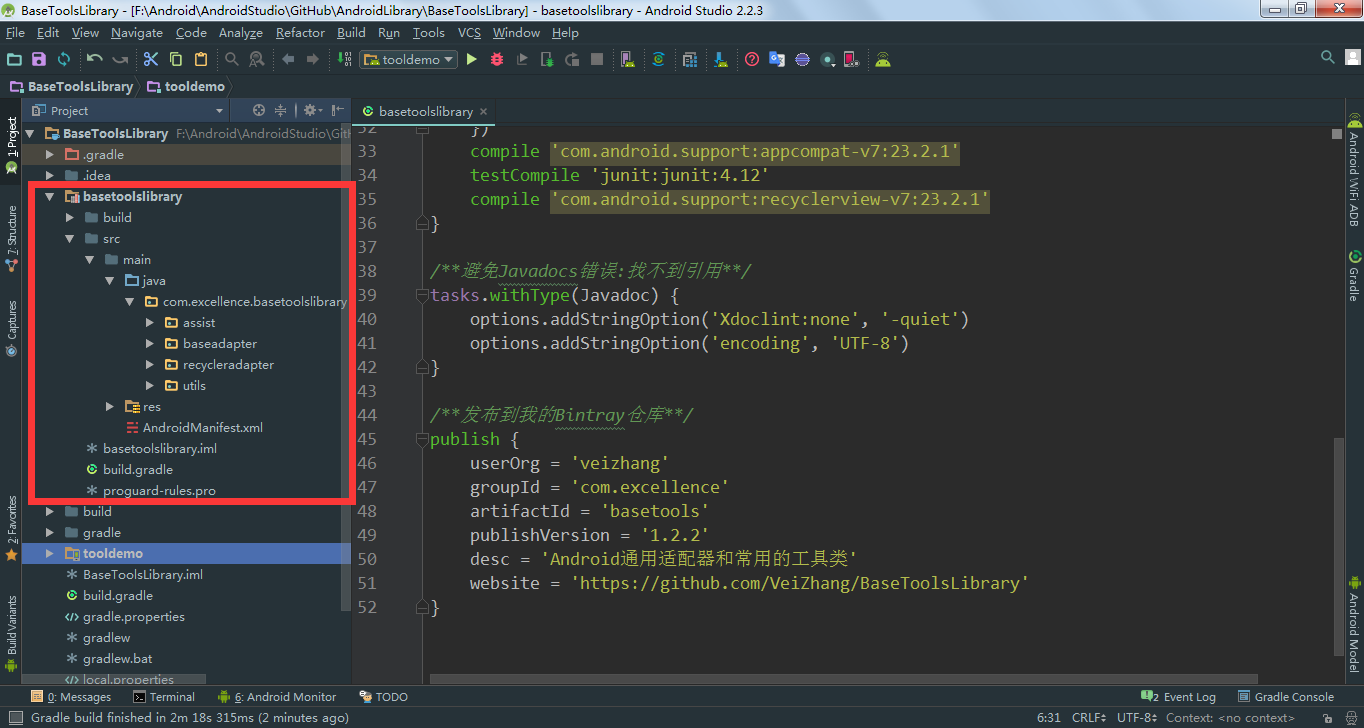The height and width of the screenshot is (728, 1364).
Task: Open the Project Structure icon
Action: (x=689, y=60)
